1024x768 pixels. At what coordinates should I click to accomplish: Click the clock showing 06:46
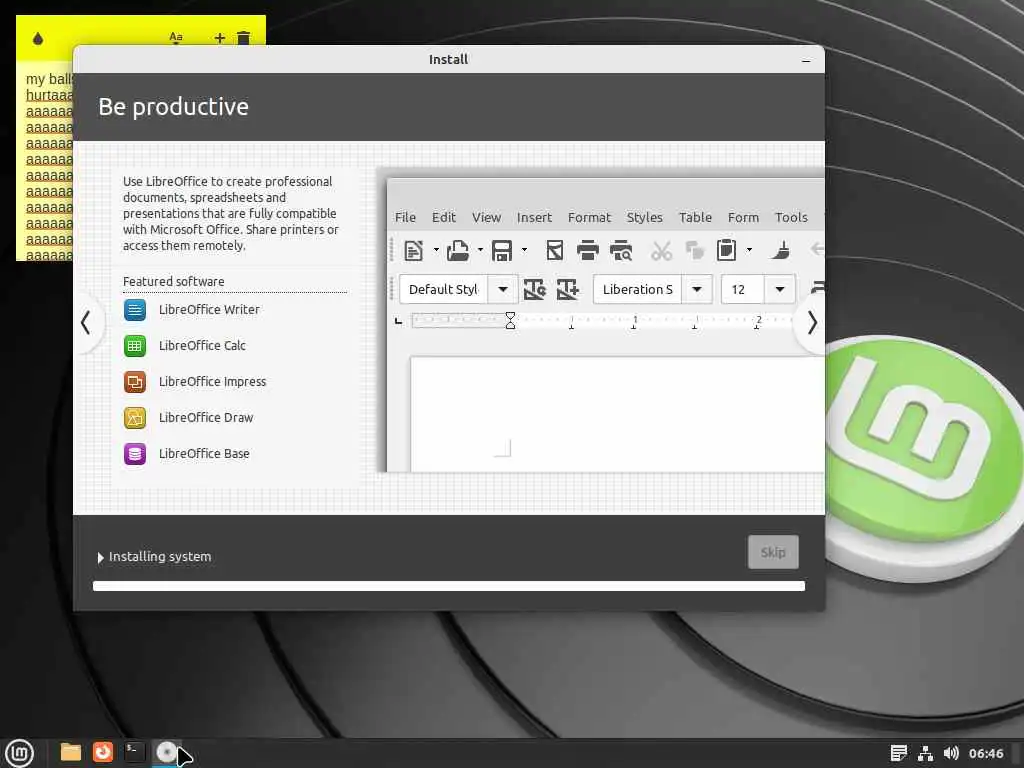tap(986, 753)
